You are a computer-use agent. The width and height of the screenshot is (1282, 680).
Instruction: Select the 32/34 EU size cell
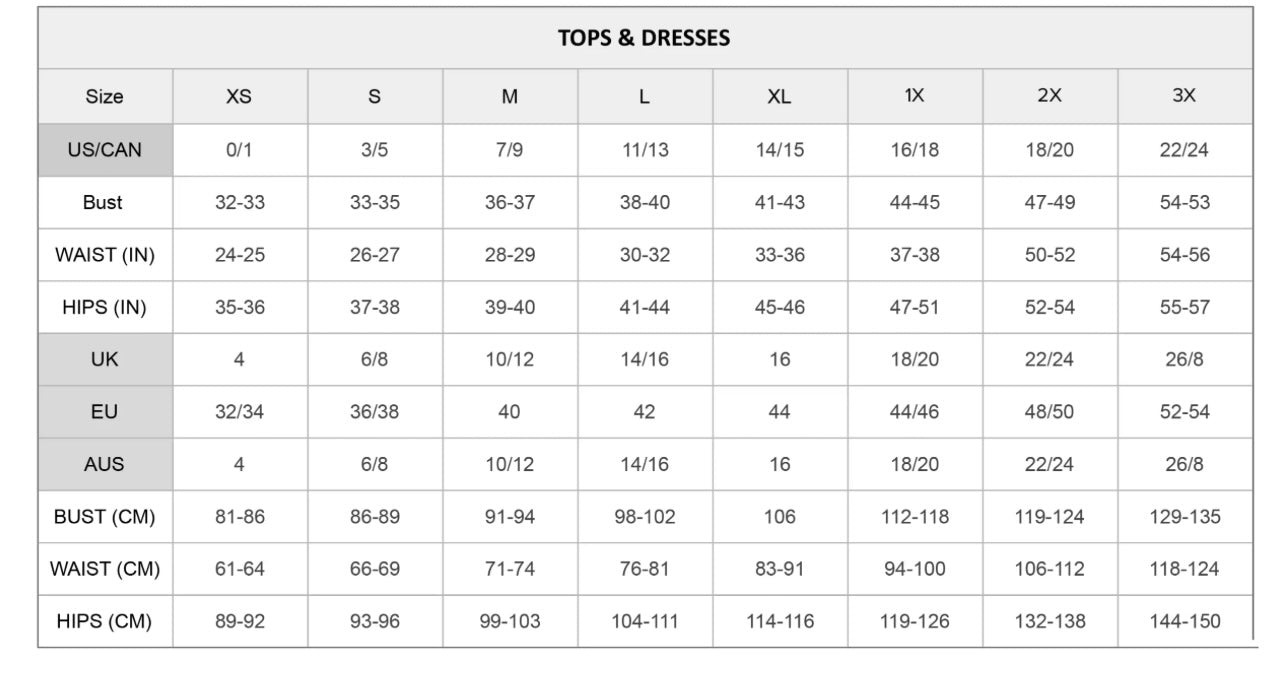(x=240, y=411)
